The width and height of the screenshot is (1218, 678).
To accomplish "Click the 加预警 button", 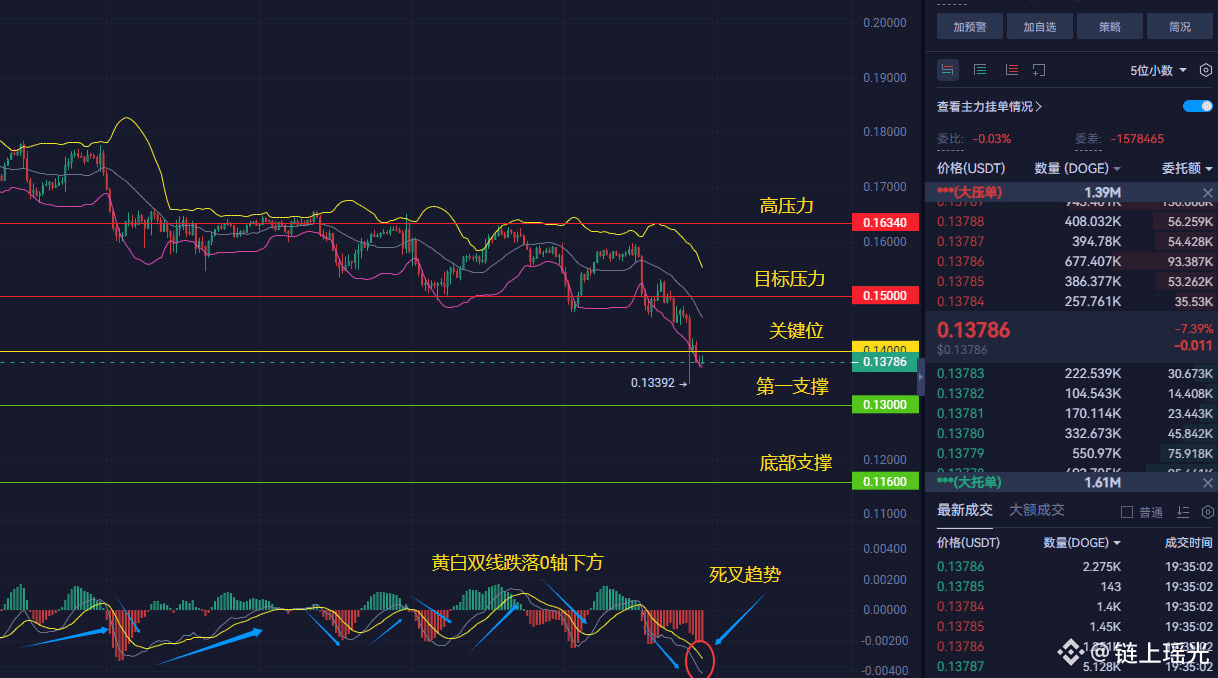I will click(969, 26).
